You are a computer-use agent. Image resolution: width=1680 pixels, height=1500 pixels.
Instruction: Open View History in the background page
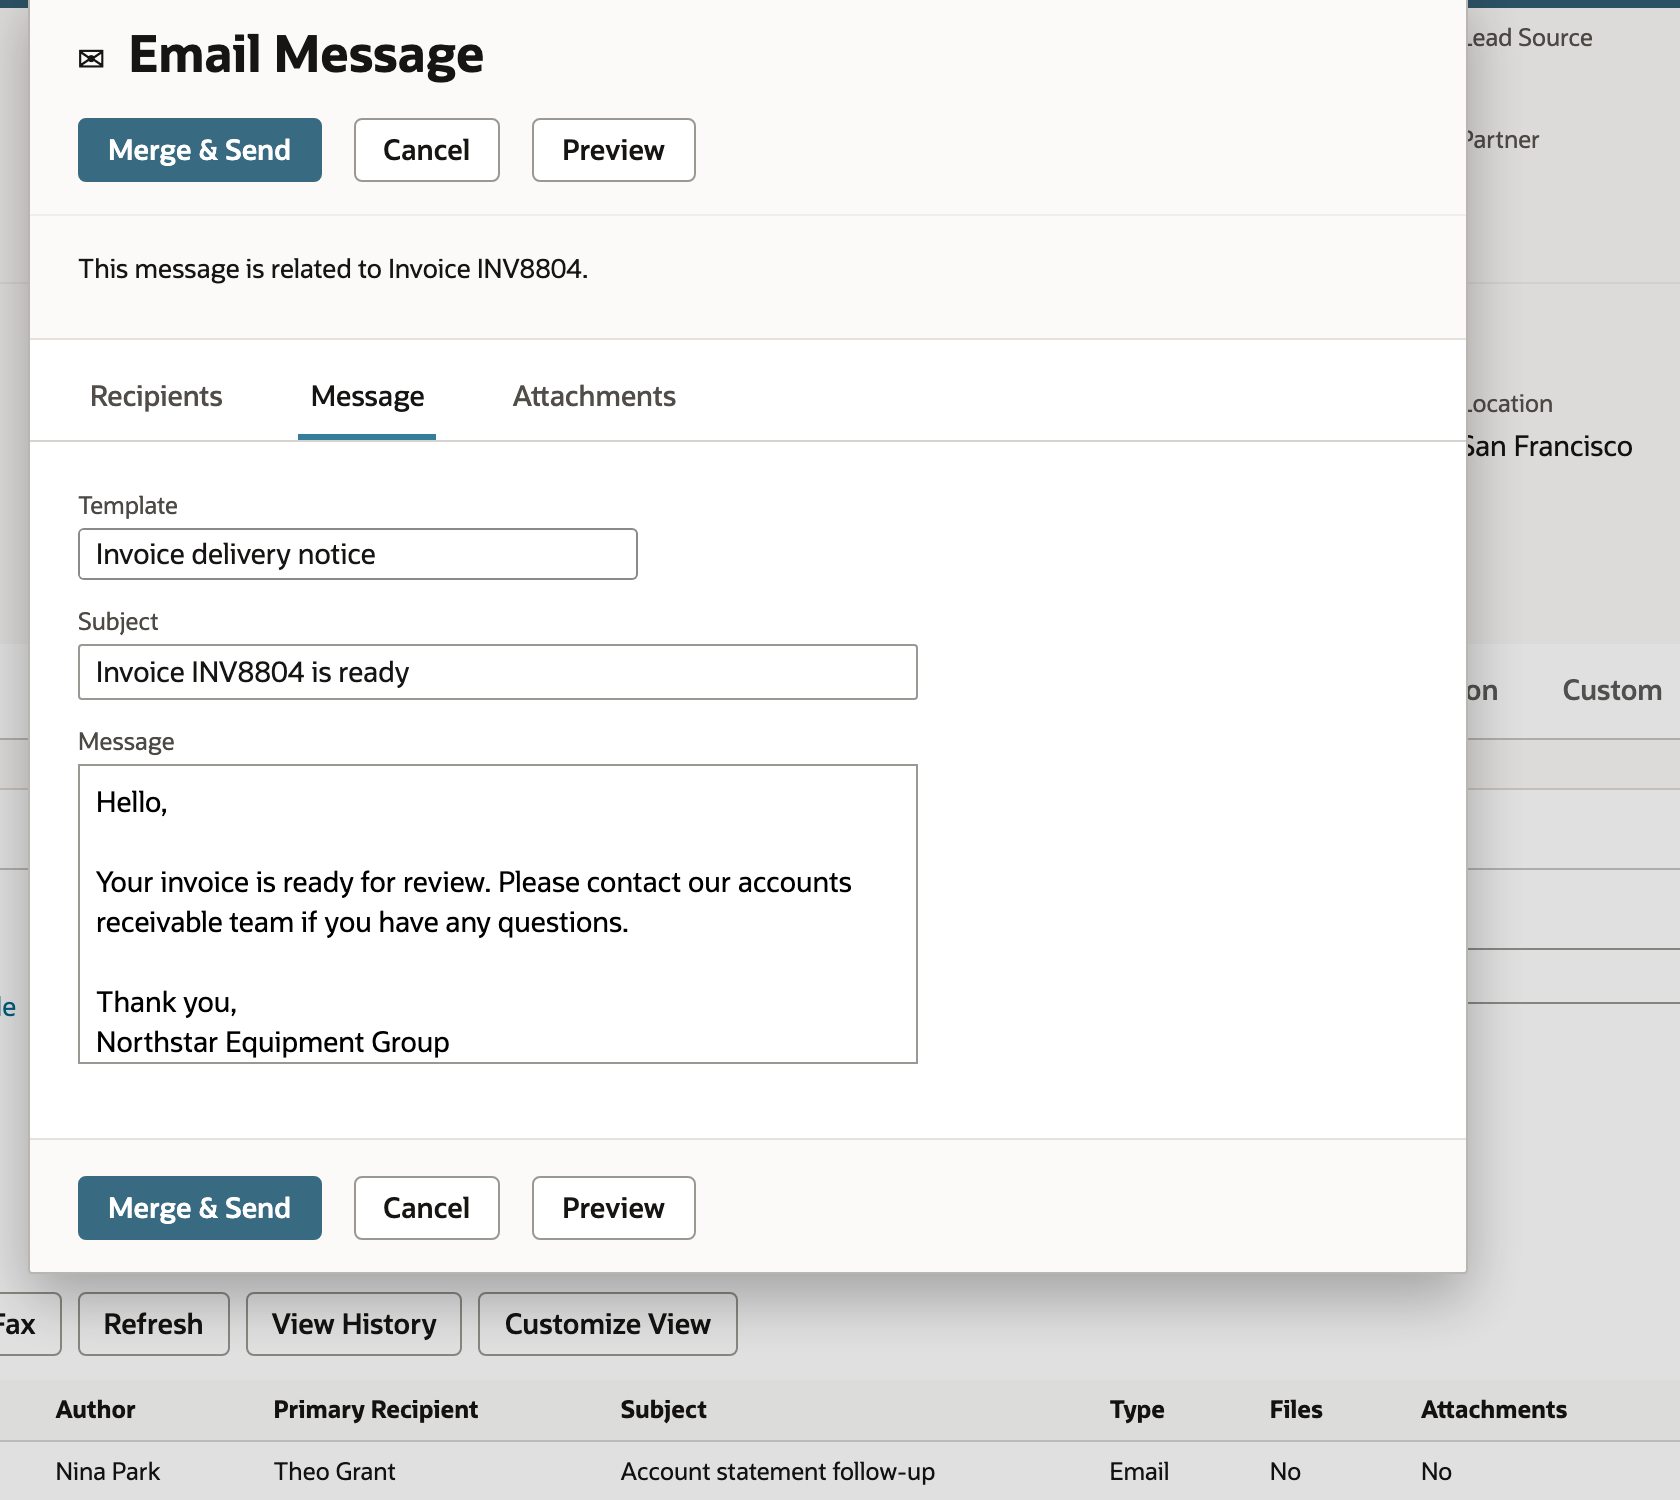(x=354, y=1324)
